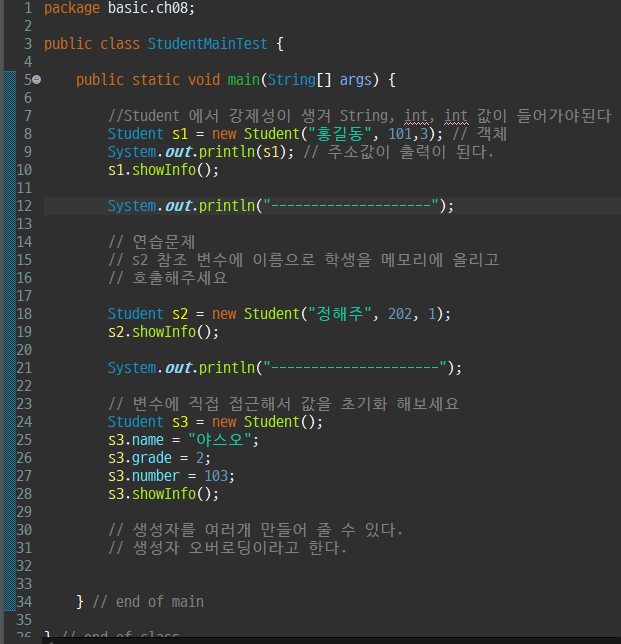Click number 101 on line 8

[400, 134]
